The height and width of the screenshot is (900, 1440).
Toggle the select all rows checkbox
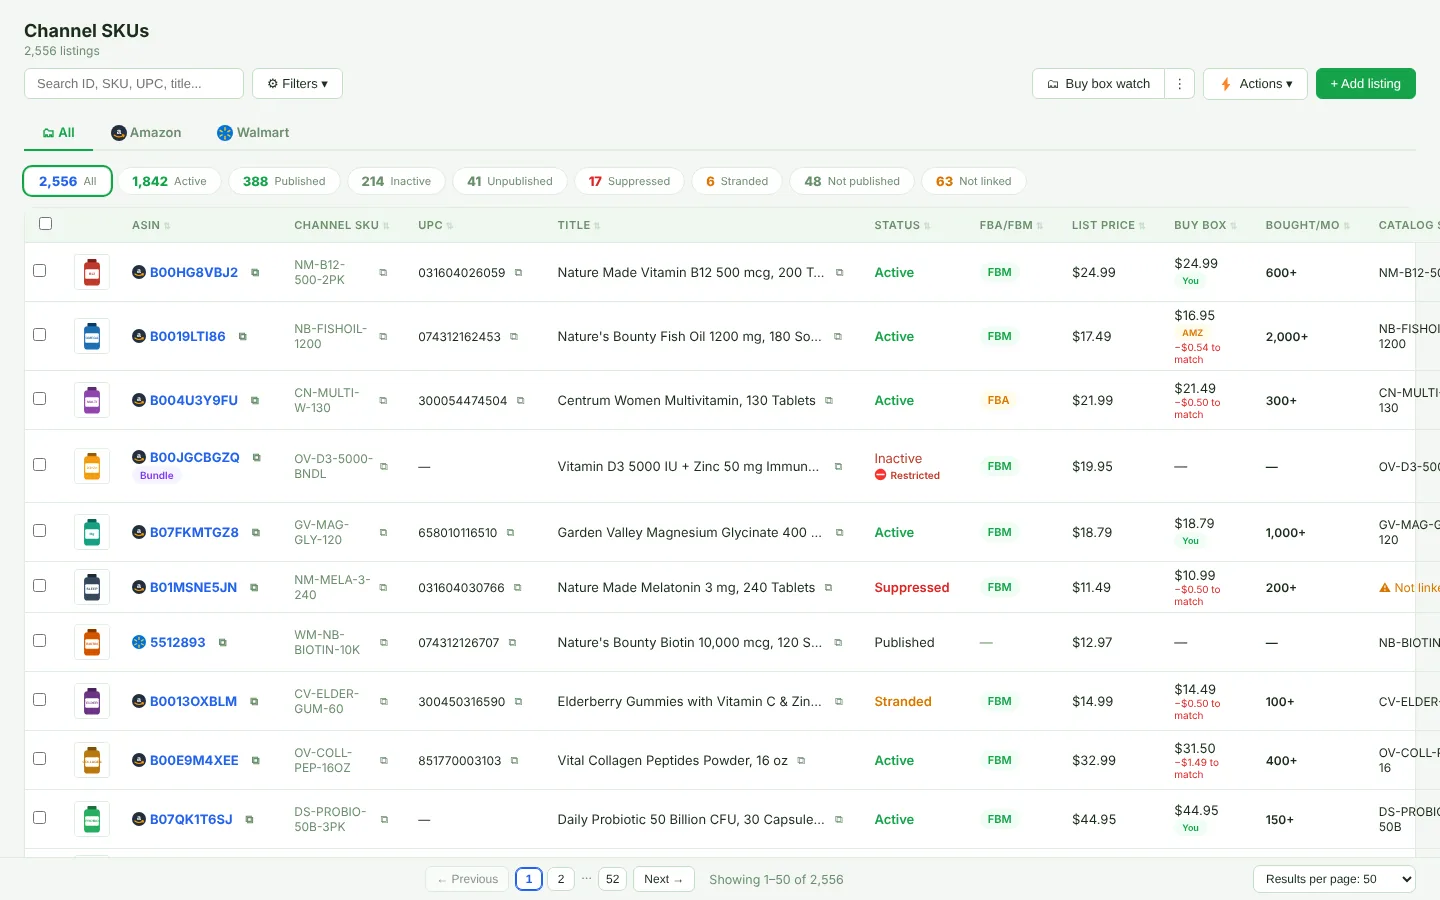[45, 224]
